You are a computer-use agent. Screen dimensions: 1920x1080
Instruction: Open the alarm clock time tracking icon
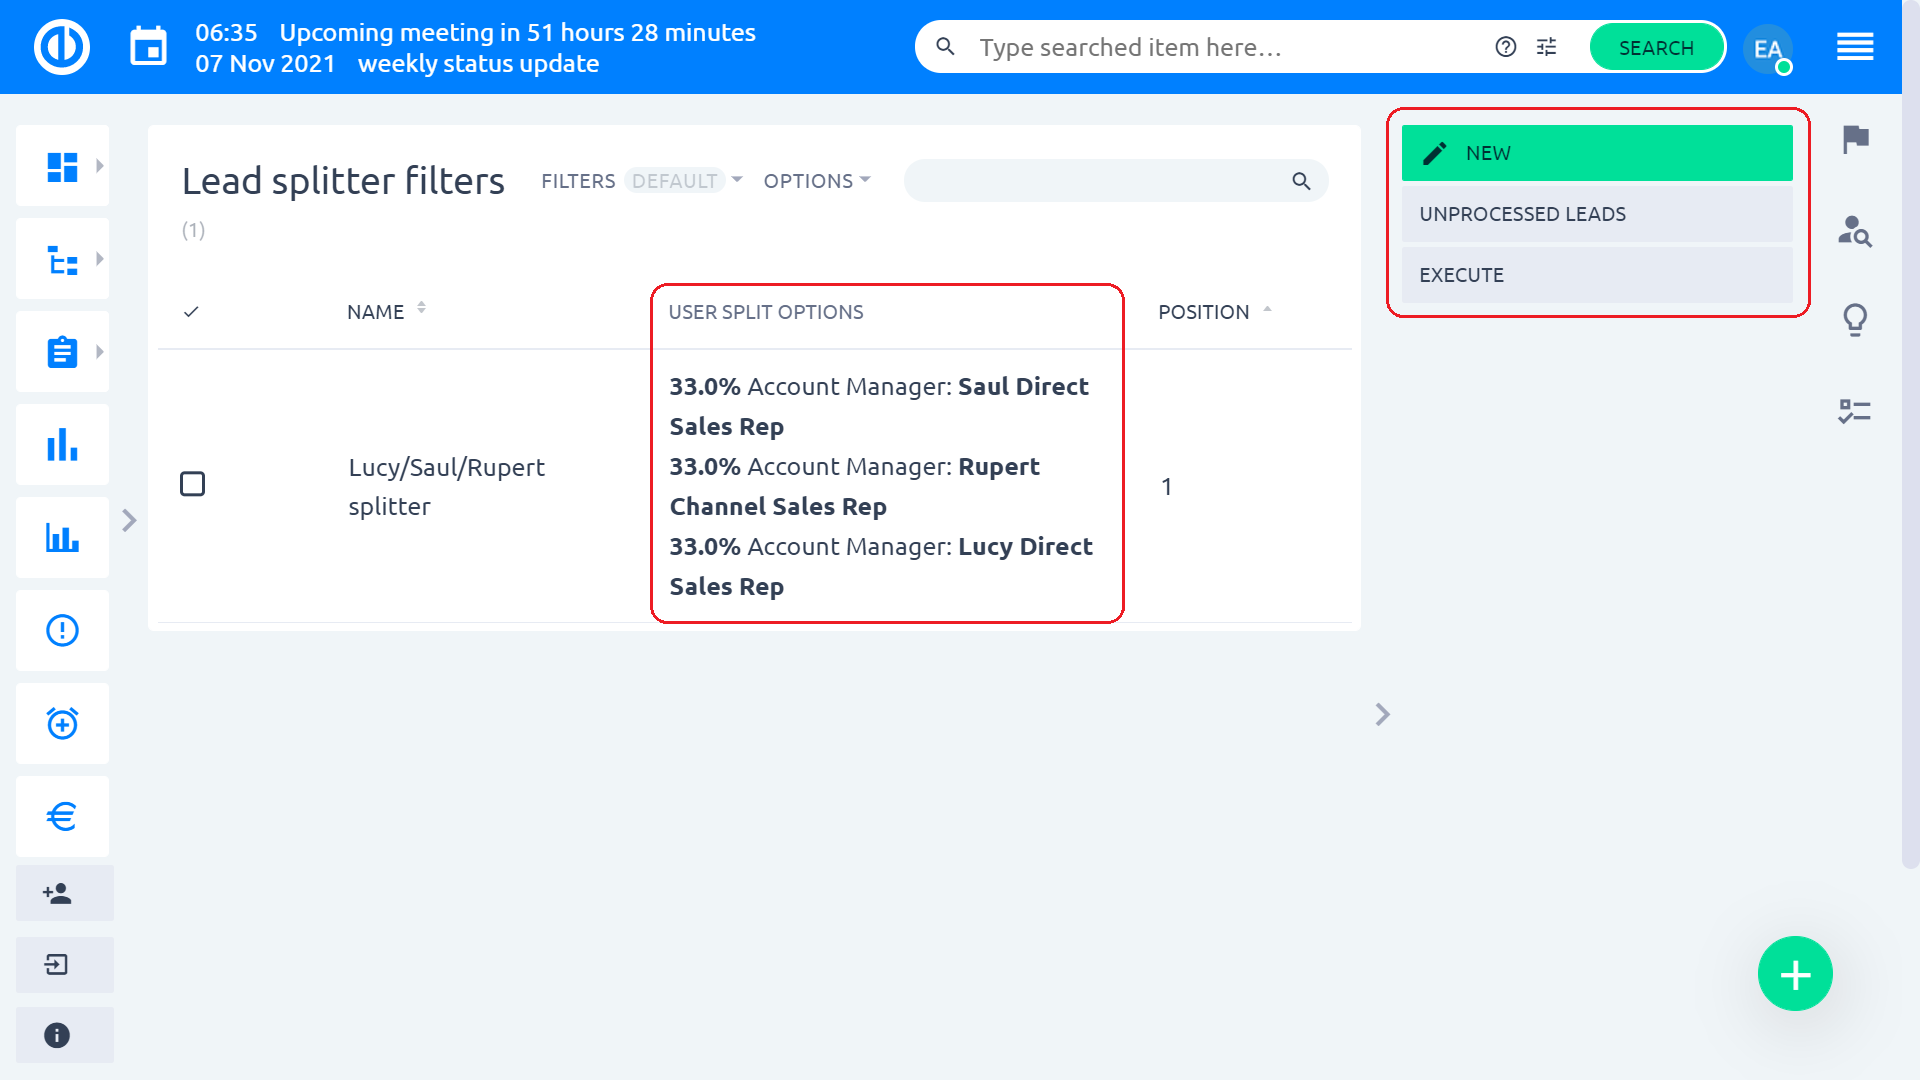click(x=62, y=723)
